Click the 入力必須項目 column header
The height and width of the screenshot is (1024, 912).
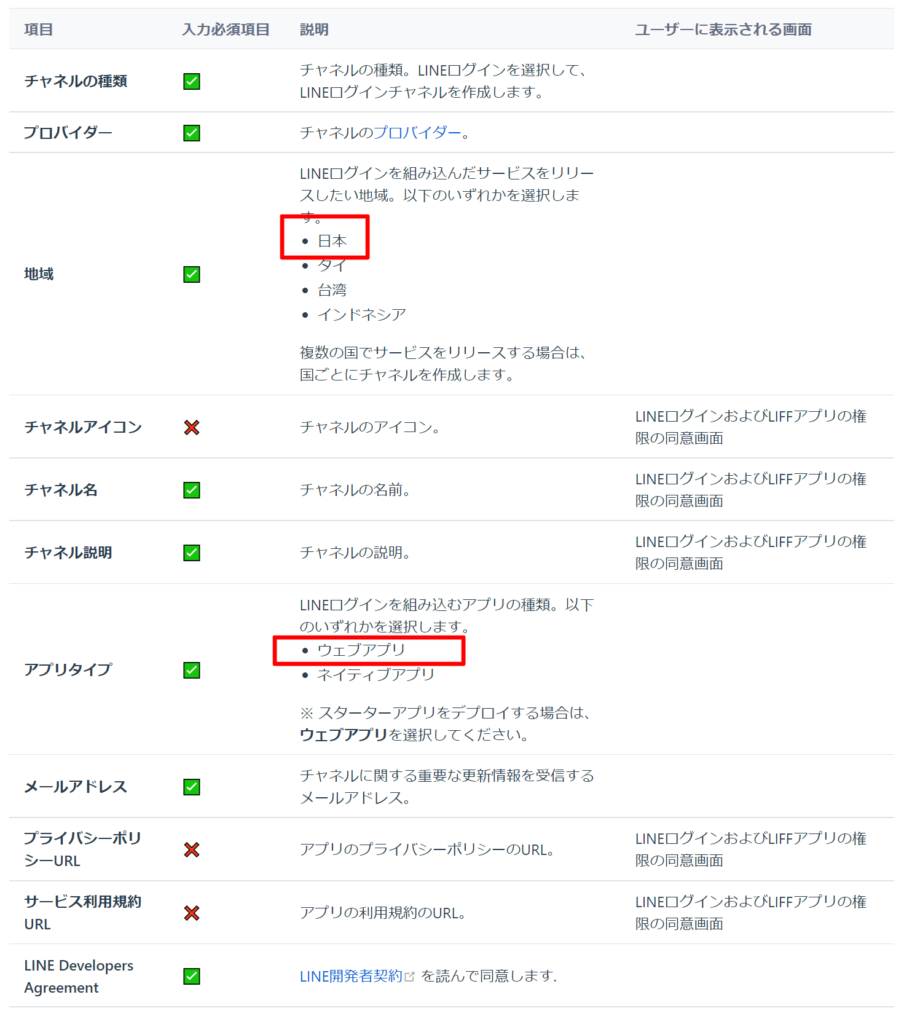click(x=226, y=30)
